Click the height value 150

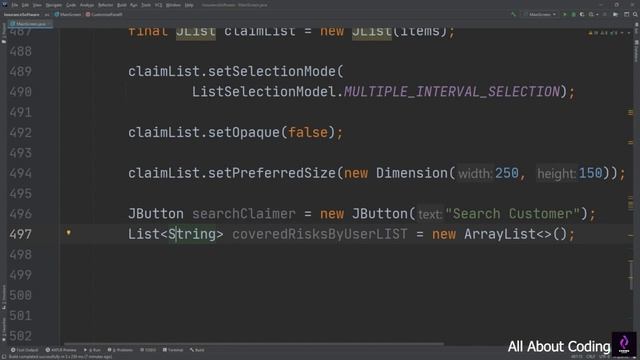[x=591, y=173]
